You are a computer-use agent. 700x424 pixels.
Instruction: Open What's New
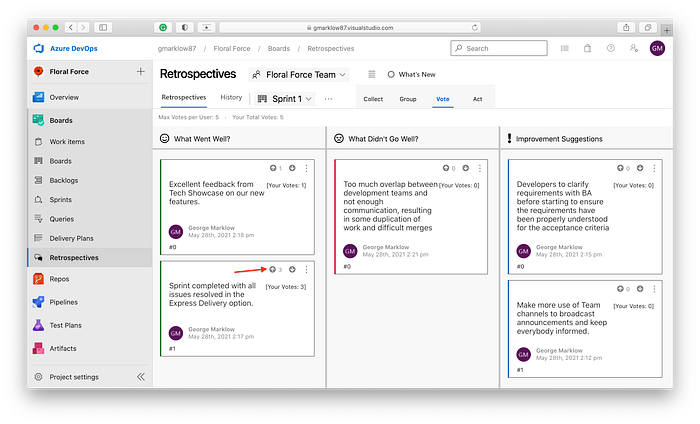click(411, 75)
